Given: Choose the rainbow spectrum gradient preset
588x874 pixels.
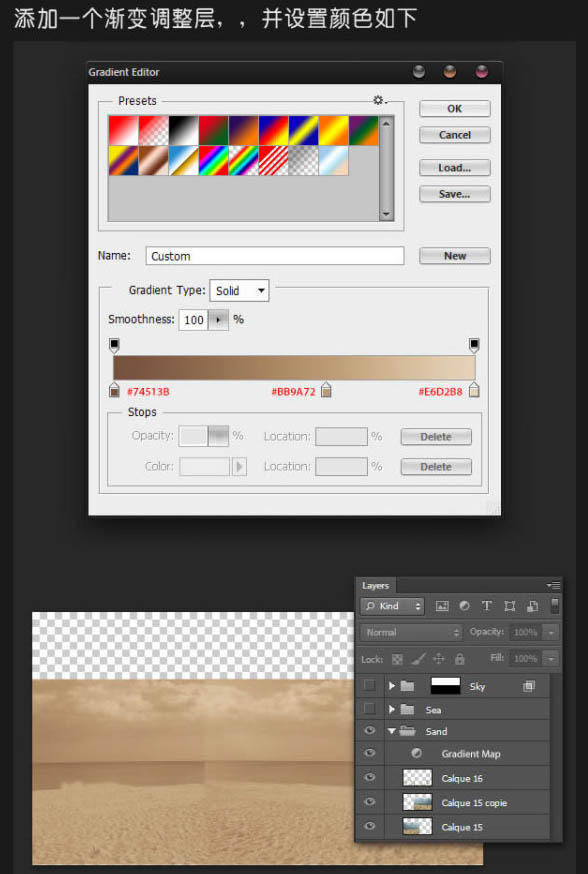Looking at the screenshot, I should [214, 161].
